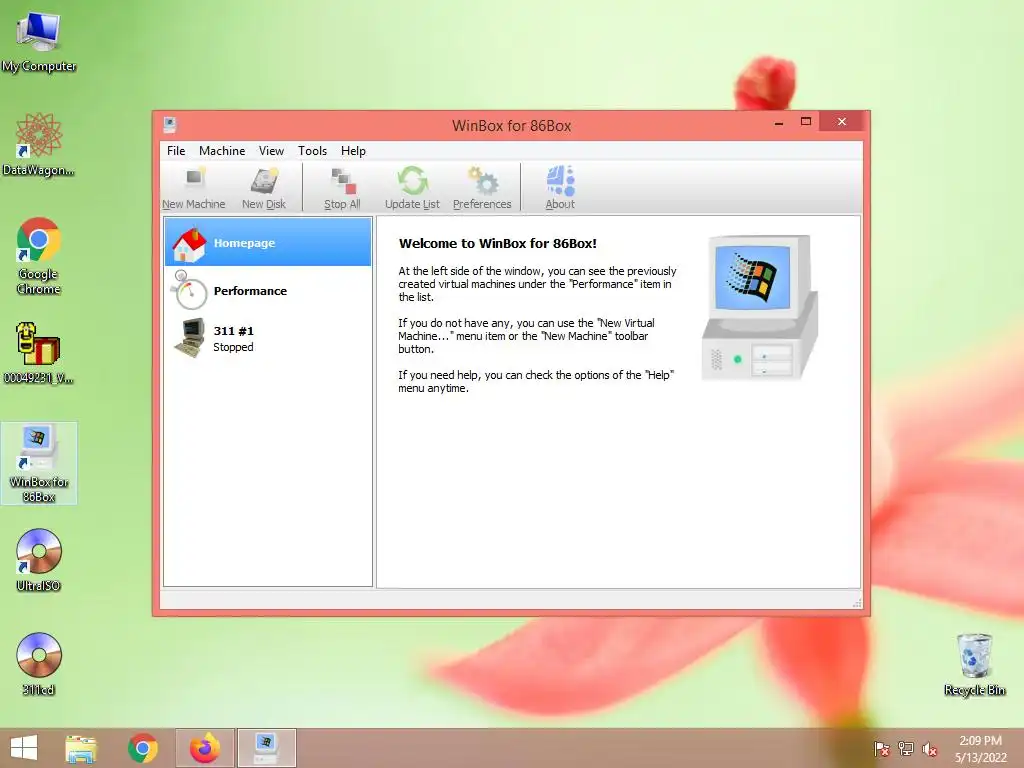
Task: Click the network tray icon
Action: (x=906, y=749)
